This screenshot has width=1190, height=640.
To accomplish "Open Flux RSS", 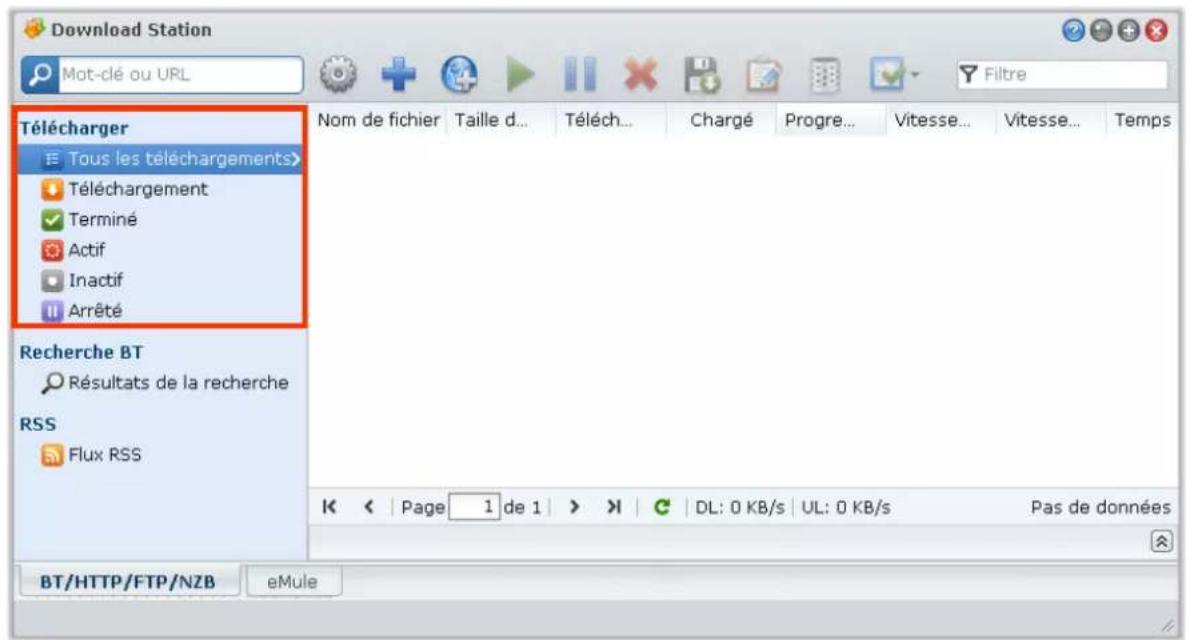I will (x=91, y=455).
